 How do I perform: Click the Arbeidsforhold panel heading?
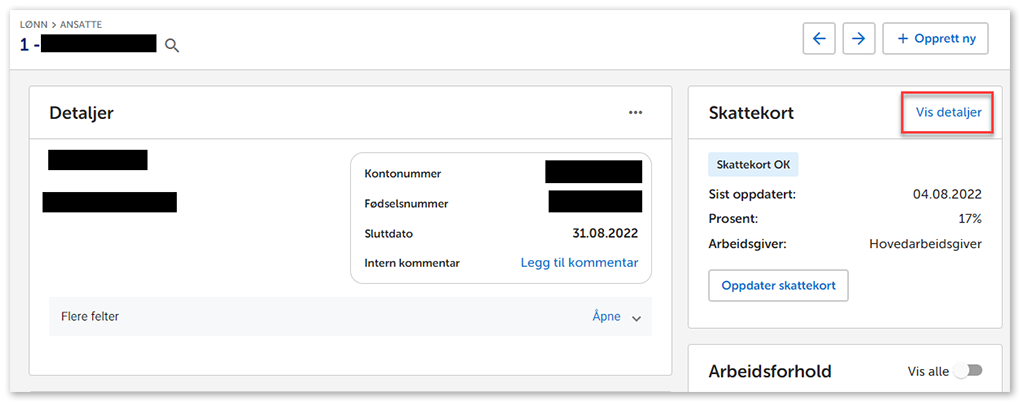pos(770,371)
